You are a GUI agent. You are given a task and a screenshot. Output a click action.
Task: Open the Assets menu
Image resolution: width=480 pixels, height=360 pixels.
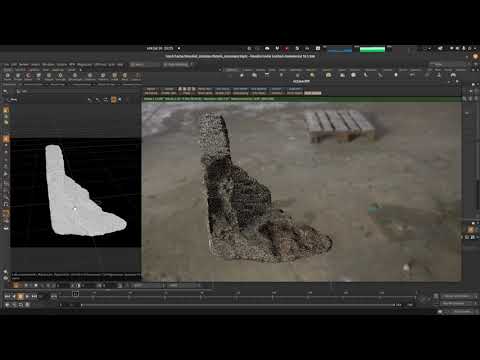(x=35, y=65)
